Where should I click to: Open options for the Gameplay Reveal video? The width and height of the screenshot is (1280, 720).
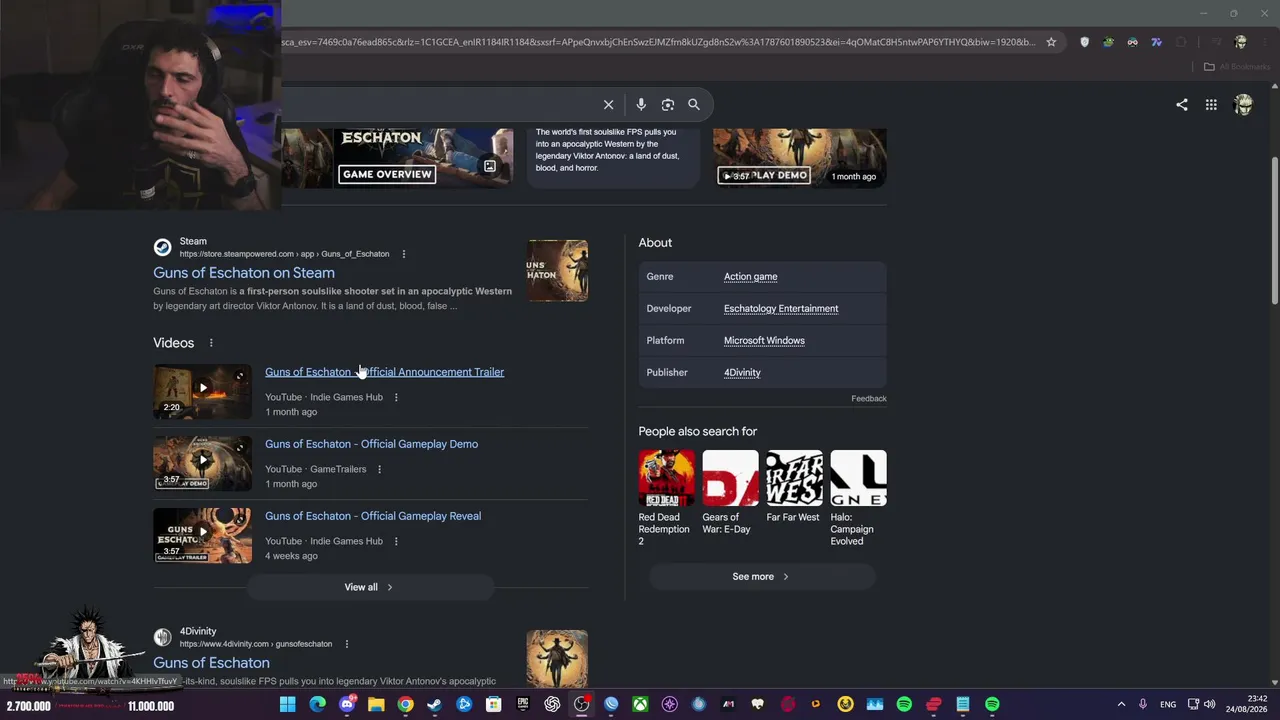click(396, 541)
